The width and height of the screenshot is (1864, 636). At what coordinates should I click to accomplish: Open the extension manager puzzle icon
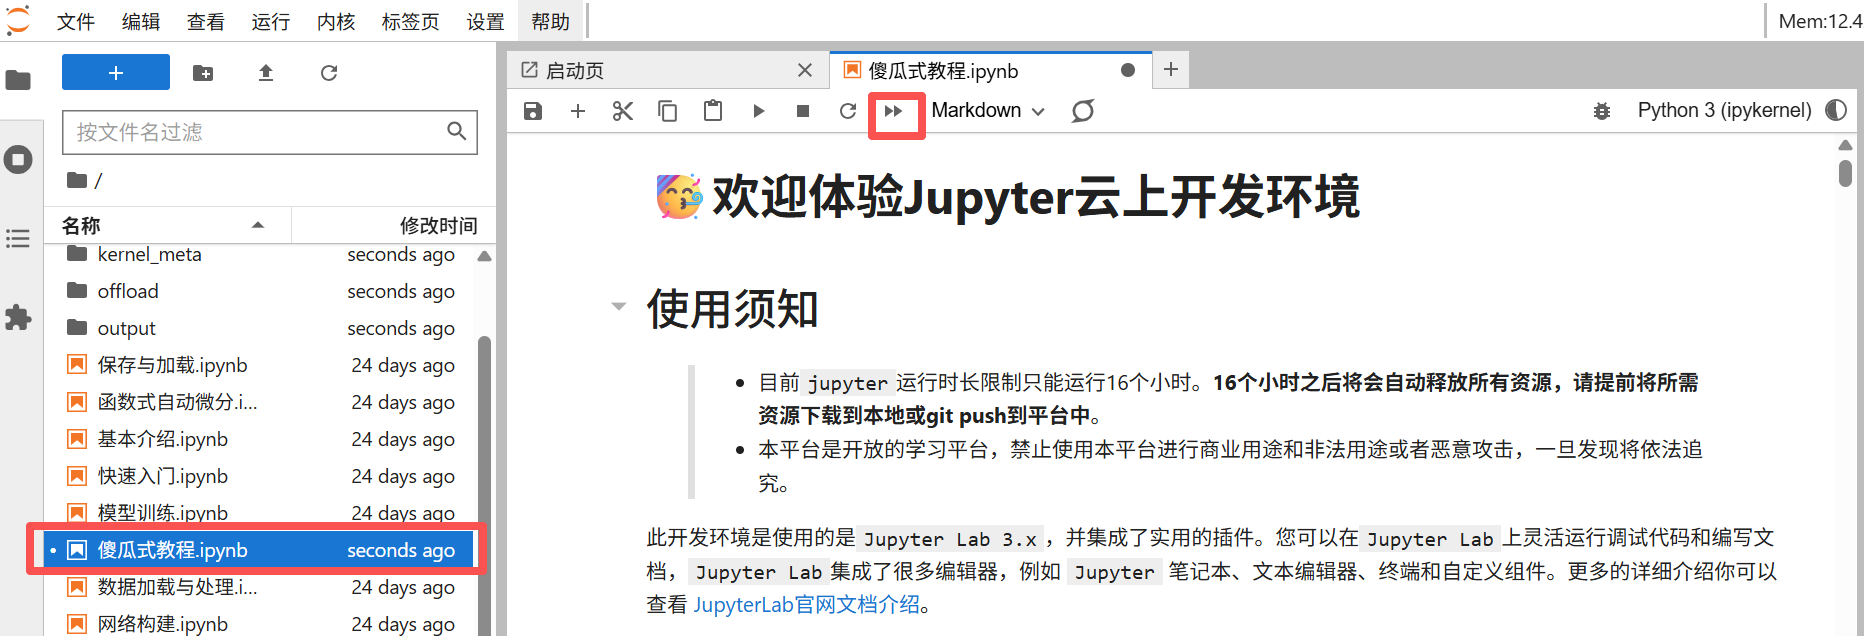(x=18, y=318)
